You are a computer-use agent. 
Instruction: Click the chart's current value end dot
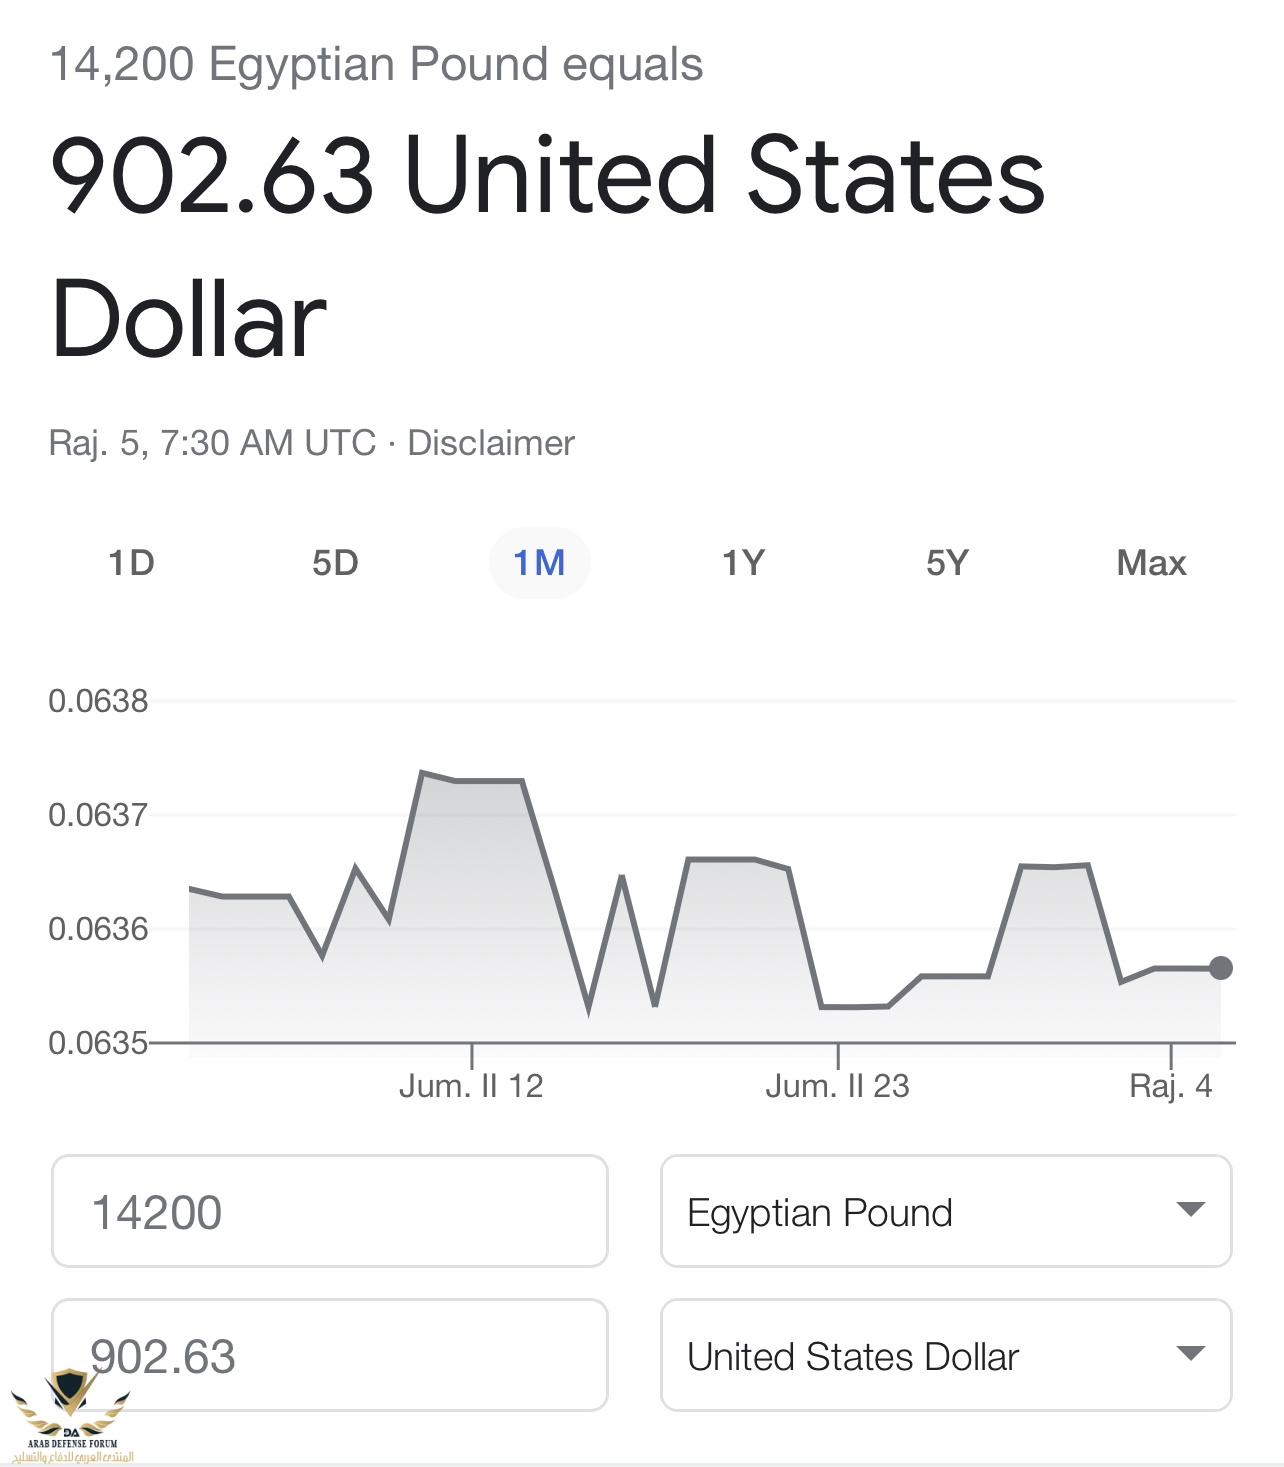pos(1220,968)
